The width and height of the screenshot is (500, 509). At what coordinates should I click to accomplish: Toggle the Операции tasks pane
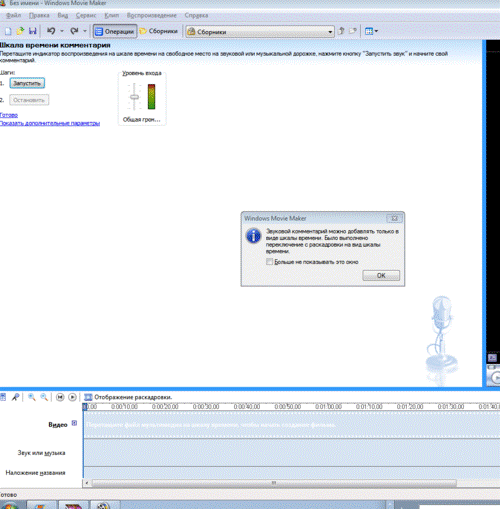point(115,31)
